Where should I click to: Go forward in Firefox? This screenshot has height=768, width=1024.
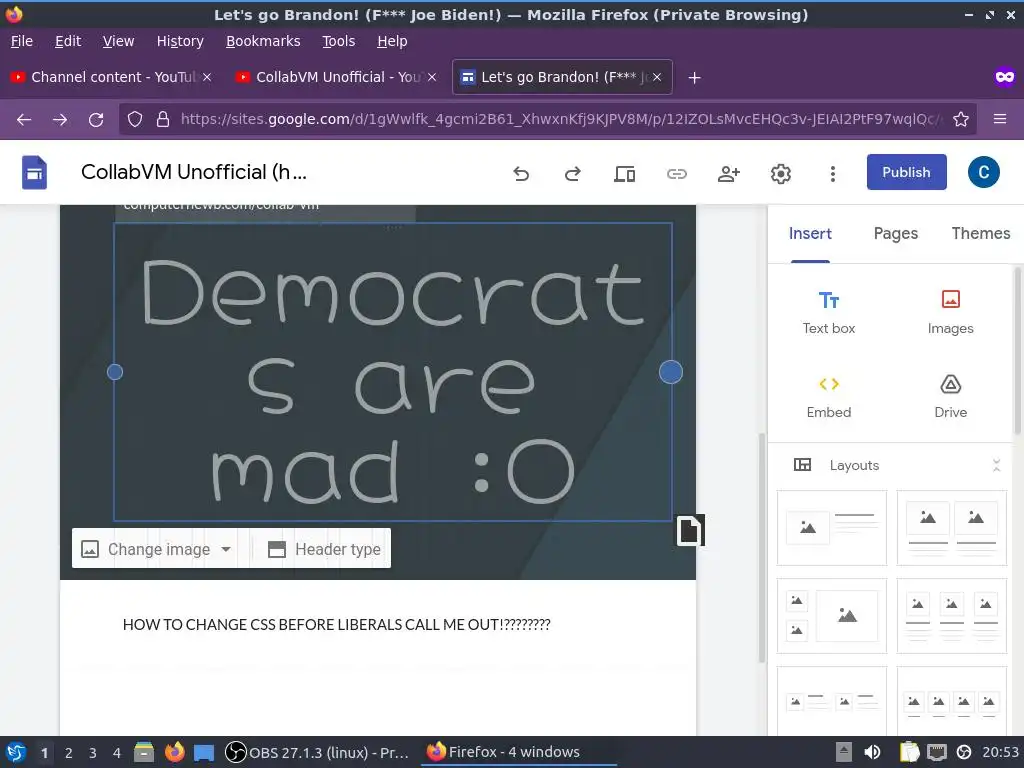(60, 120)
